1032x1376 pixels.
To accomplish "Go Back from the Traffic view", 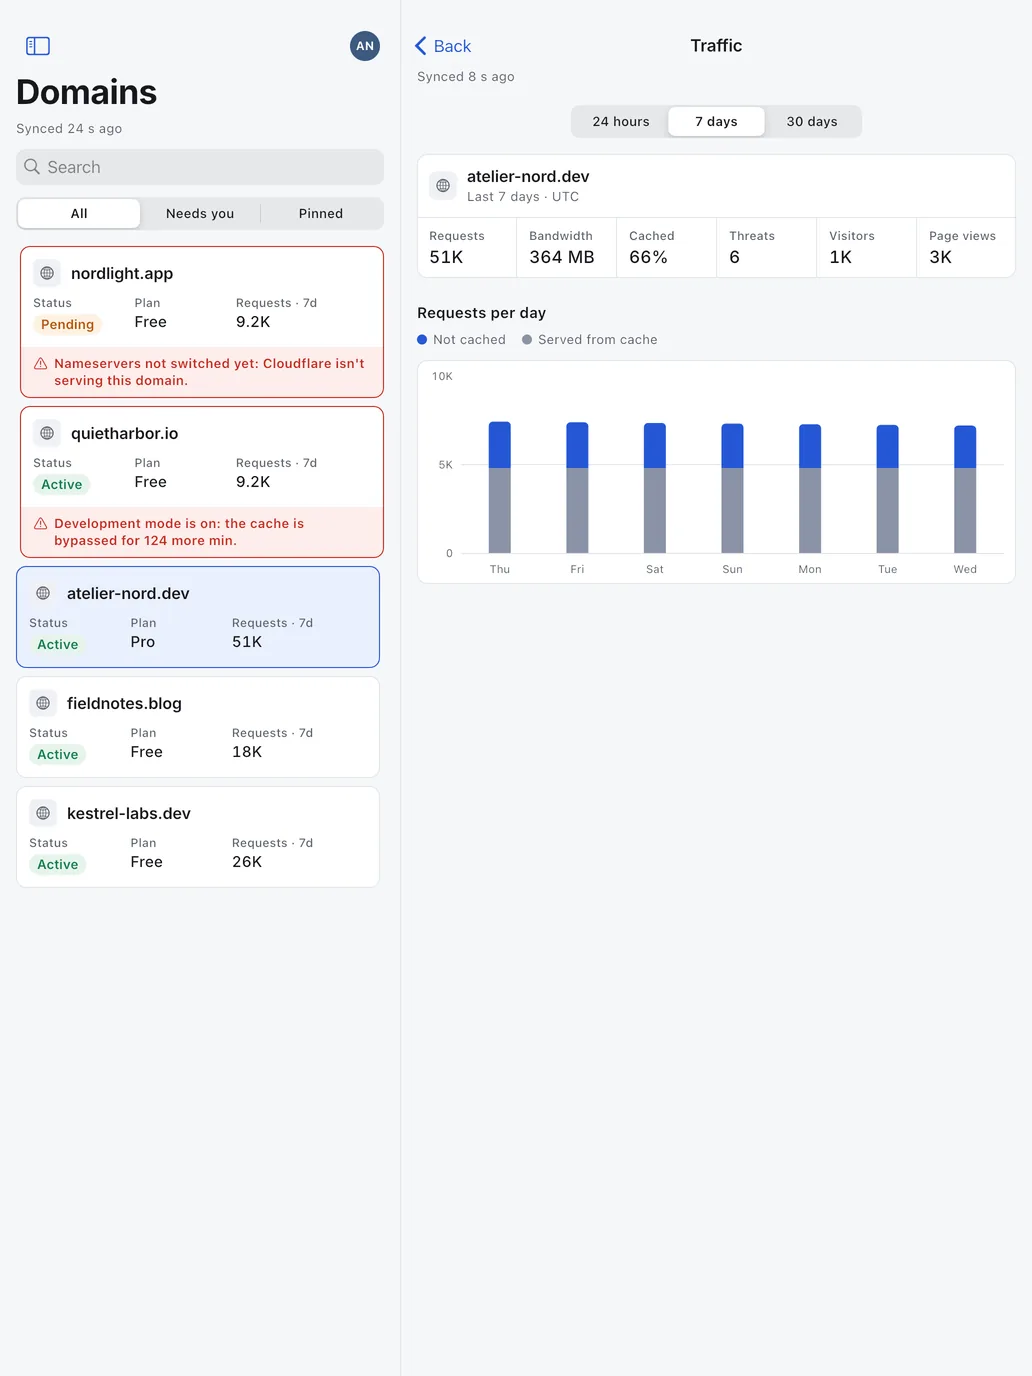I will point(443,46).
